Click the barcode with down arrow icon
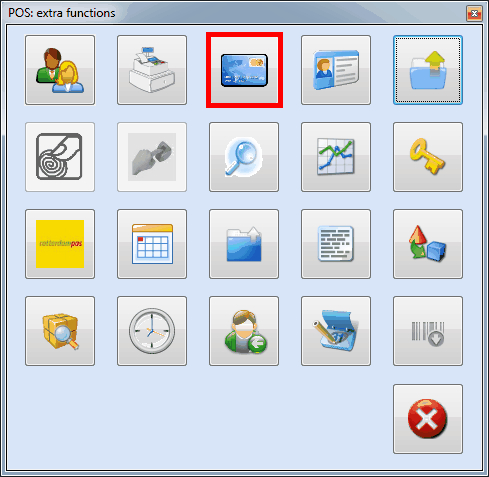 428,331
